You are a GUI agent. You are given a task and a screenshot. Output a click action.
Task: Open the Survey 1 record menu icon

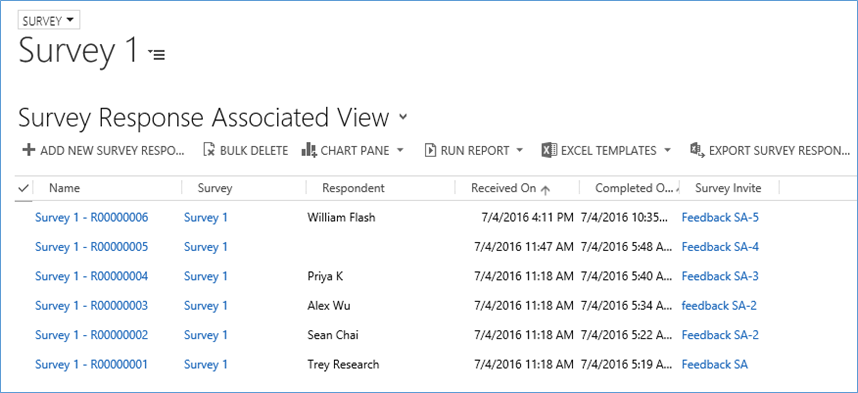pyautogui.click(x=156, y=54)
